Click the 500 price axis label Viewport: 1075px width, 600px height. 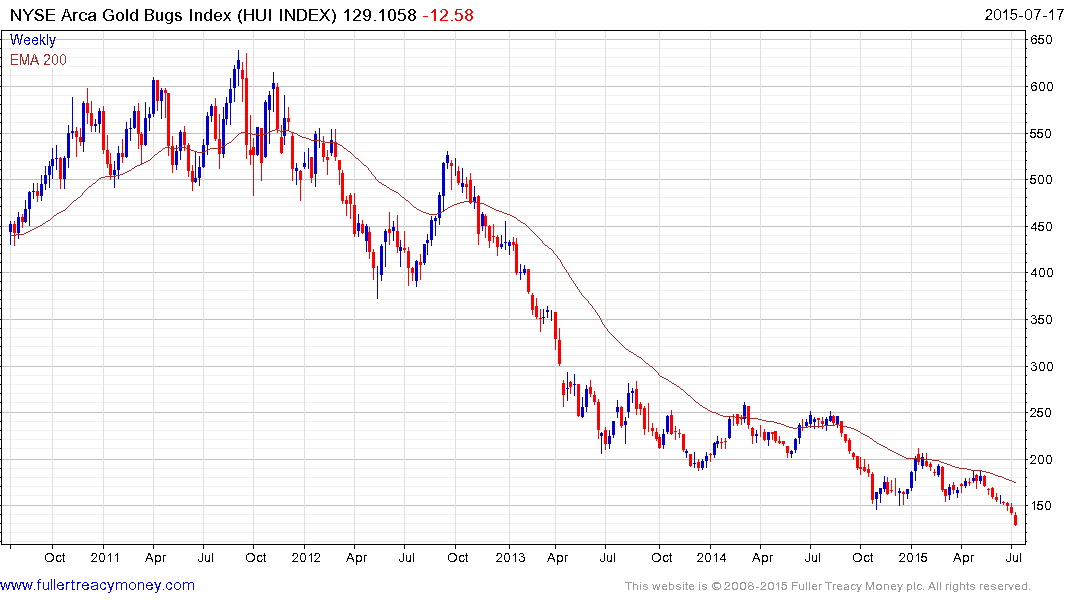coord(1041,180)
